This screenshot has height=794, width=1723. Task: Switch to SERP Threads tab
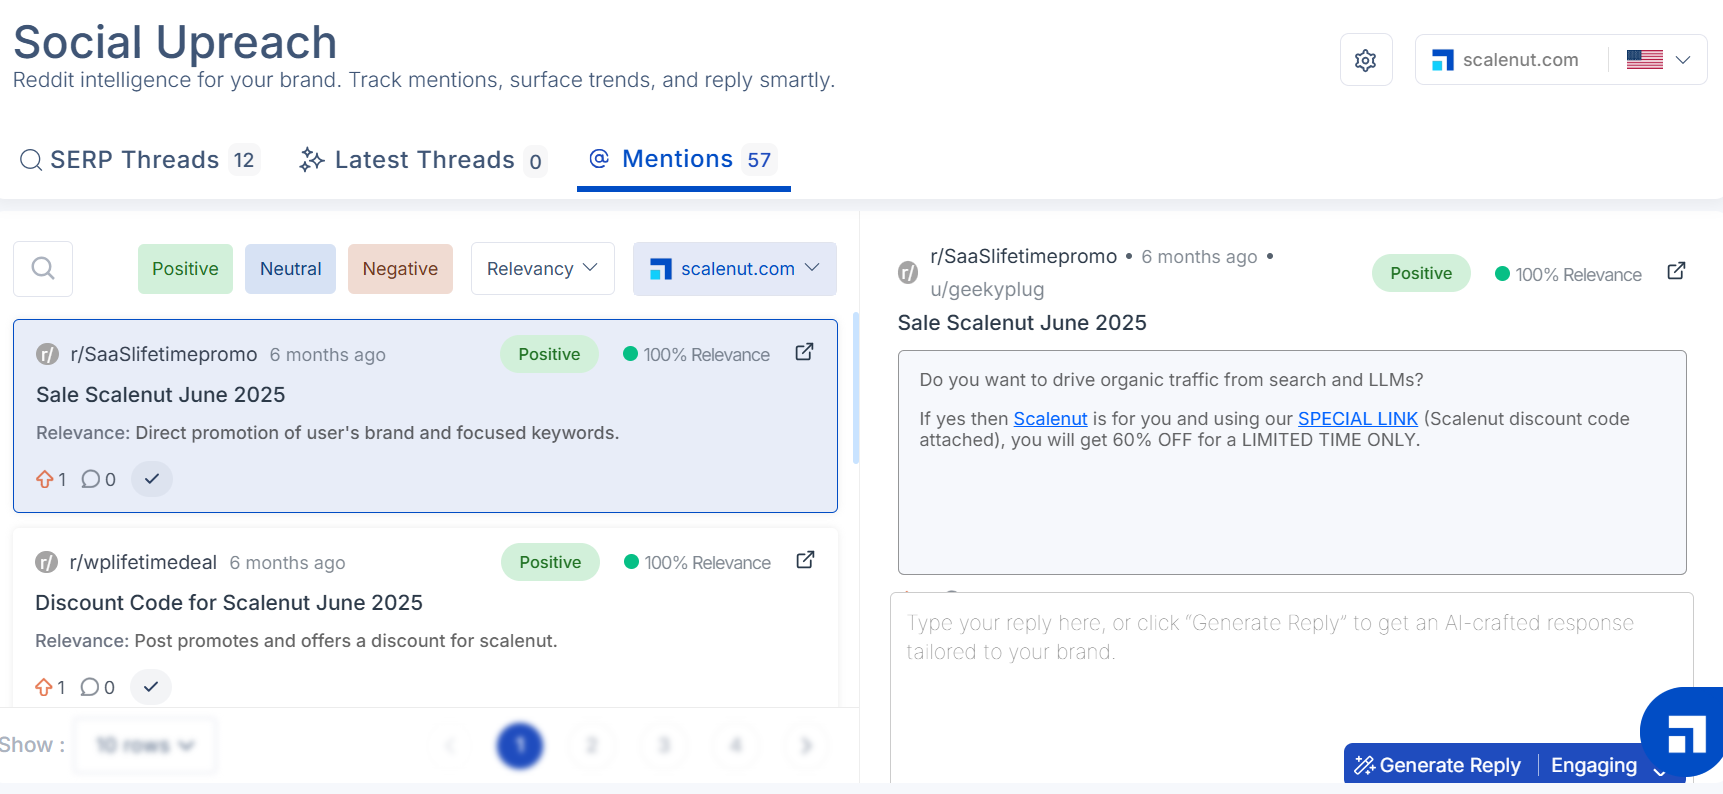tap(139, 160)
